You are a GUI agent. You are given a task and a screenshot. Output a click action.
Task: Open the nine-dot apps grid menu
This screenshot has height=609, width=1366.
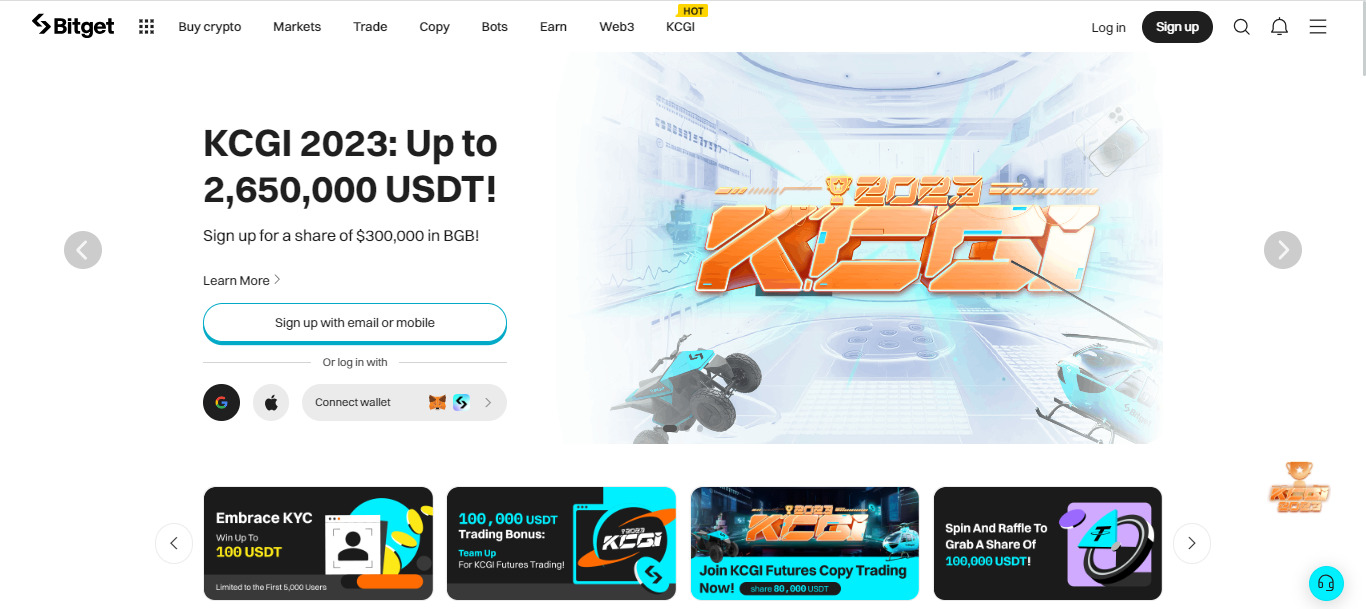146,27
